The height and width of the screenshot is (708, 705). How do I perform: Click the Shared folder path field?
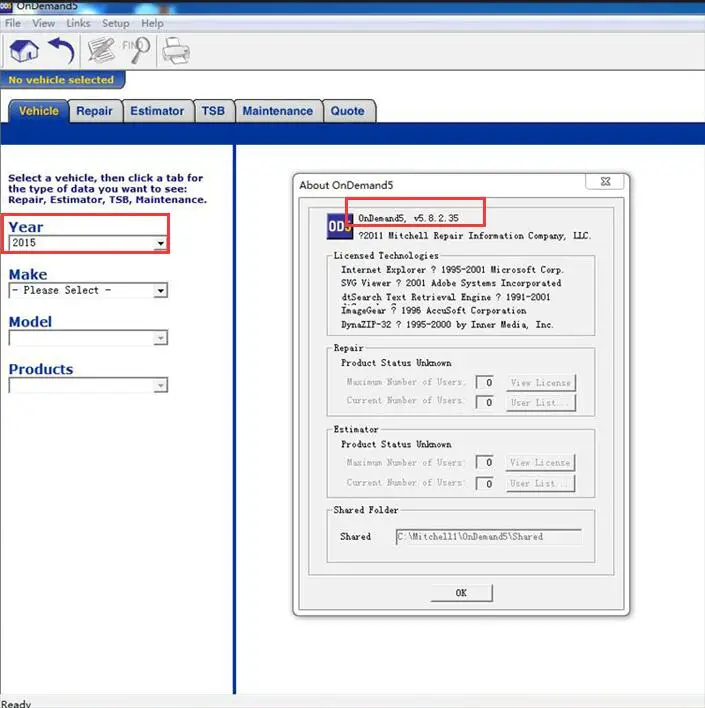(x=489, y=537)
